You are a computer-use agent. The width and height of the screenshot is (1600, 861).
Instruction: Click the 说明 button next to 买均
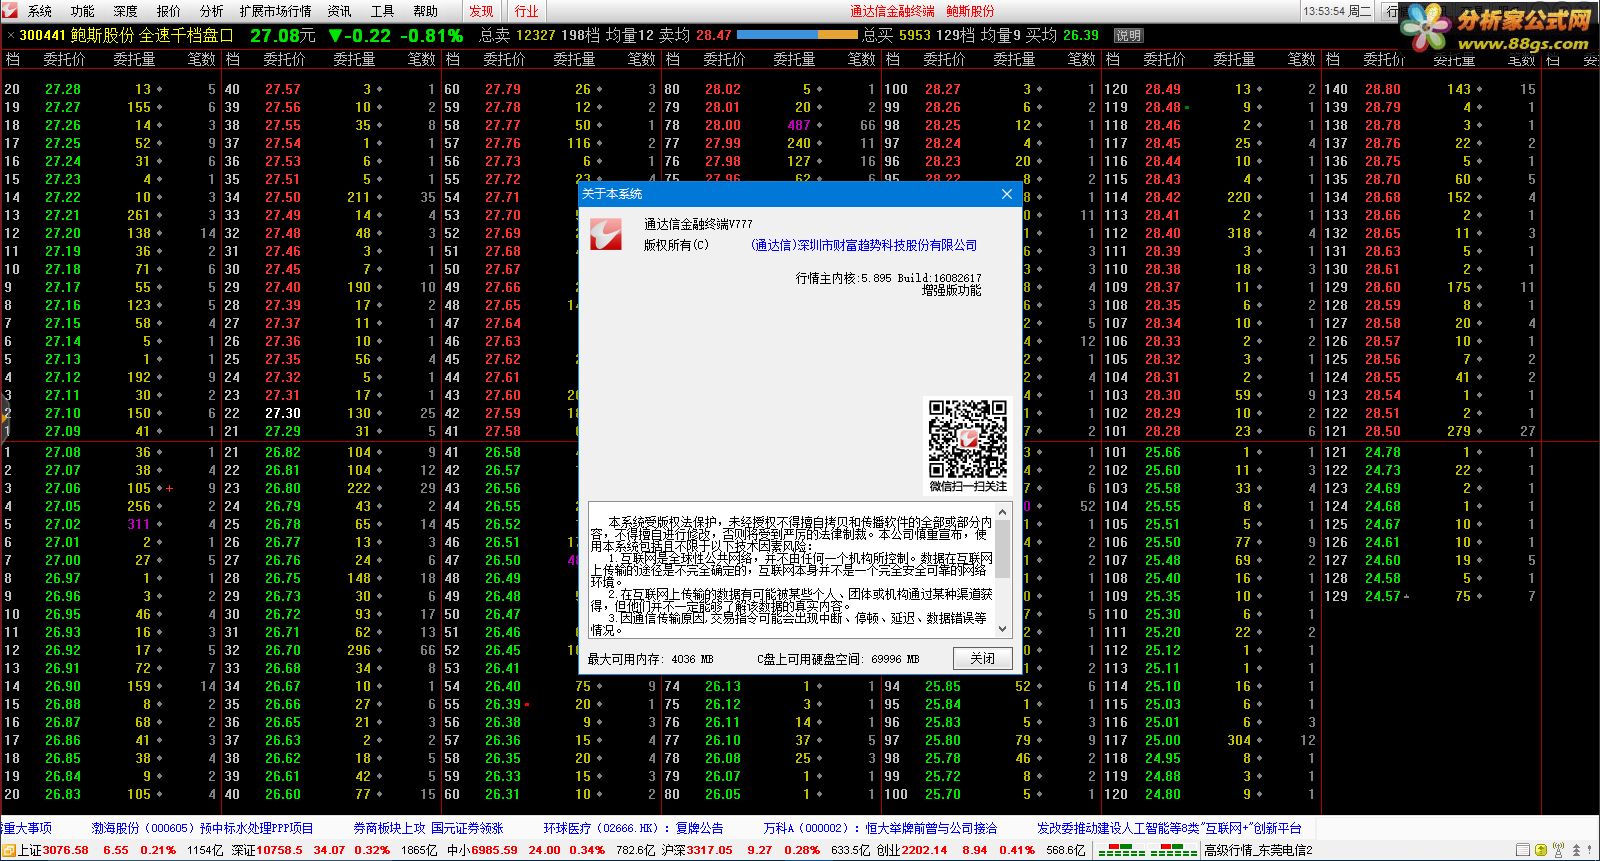(1128, 35)
